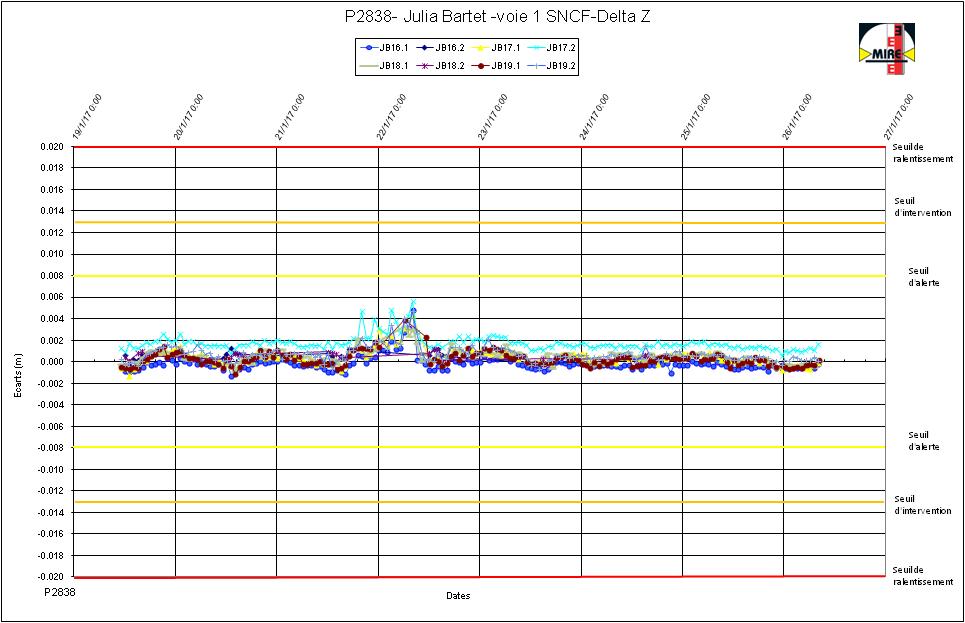The height and width of the screenshot is (623, 965).
Task: Click the -0.020 y-axis value
Action: click(x=50, y=577)
